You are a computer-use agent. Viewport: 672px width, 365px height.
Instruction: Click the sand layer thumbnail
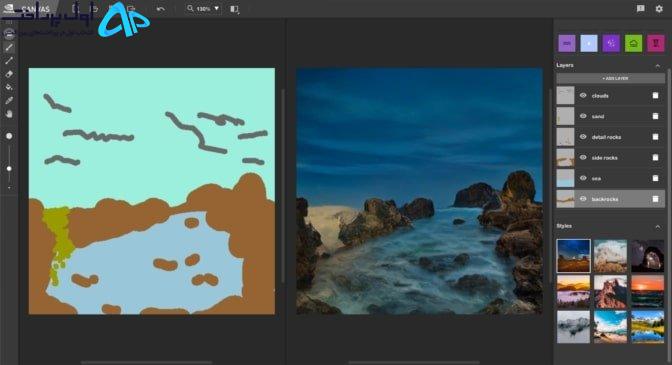565,116
